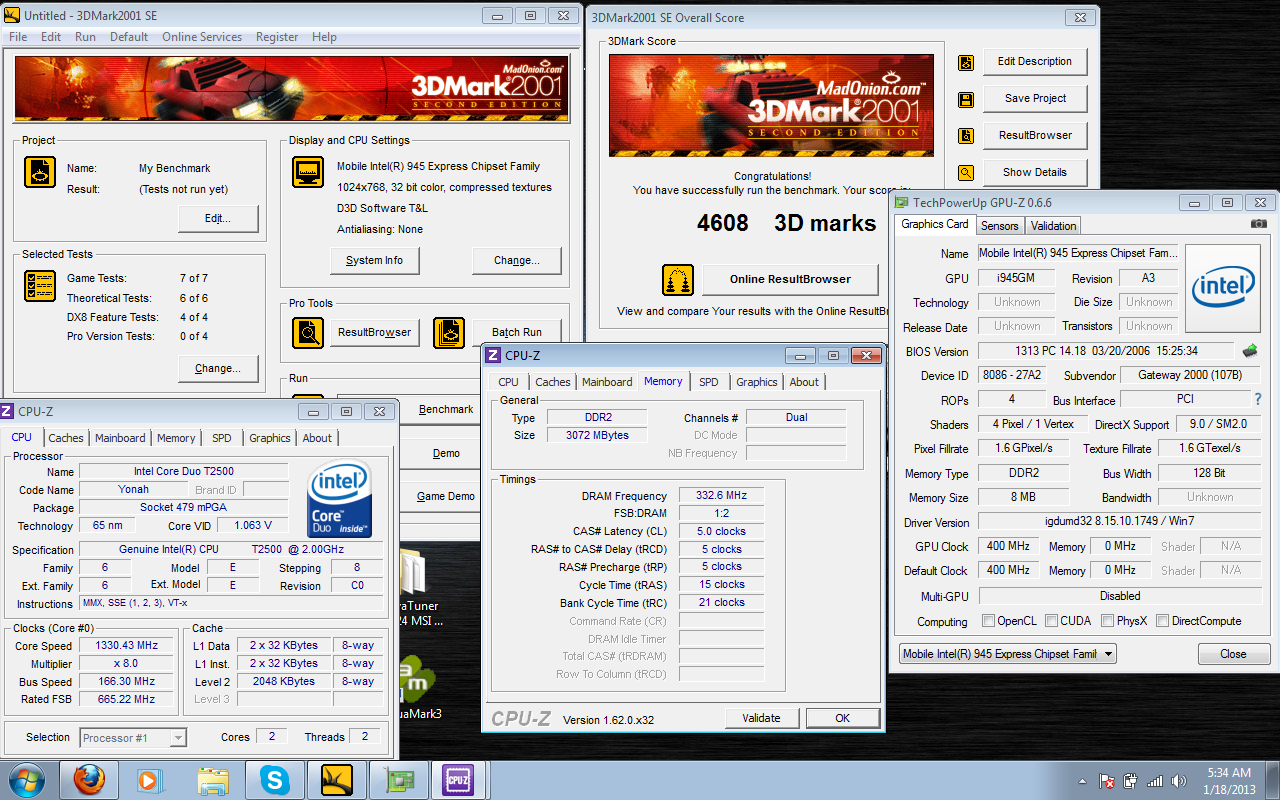This screenshot has height=800, width=1280.
Task: Click the Selected Tests checklist icon
Action: pyautogui.click(x=40, y=286)
